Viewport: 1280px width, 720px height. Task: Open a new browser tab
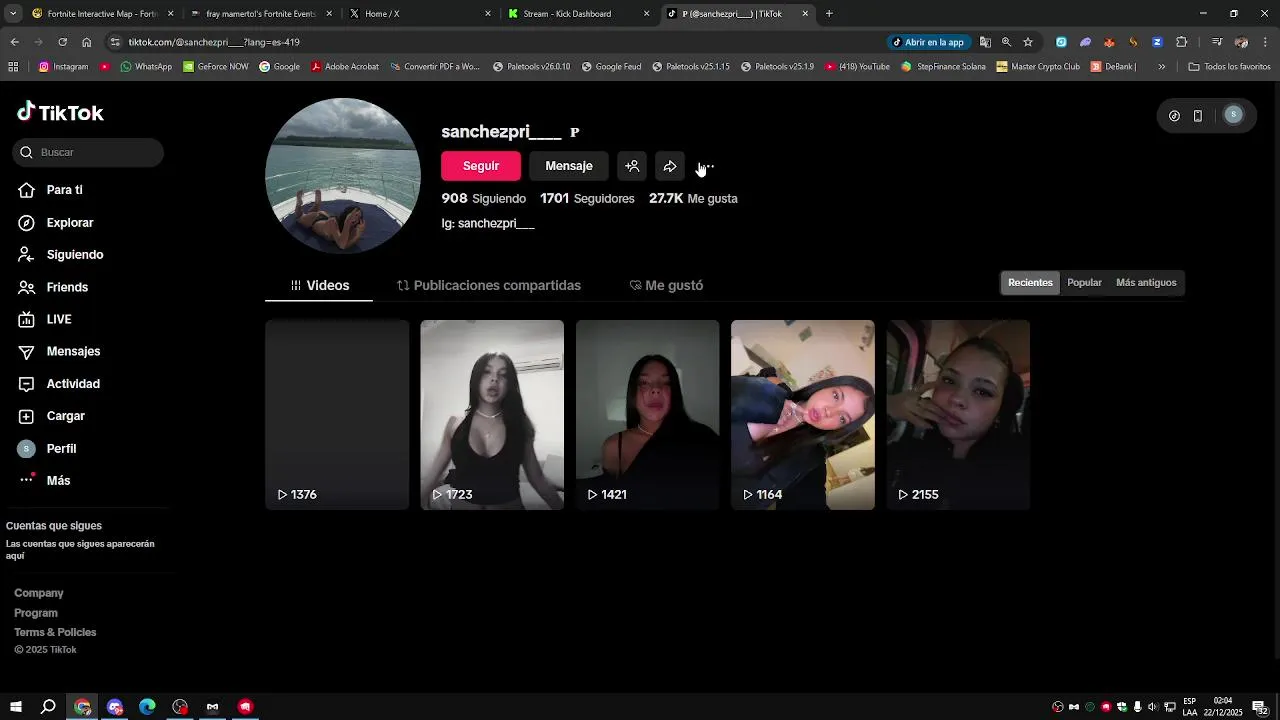tap(829, 14)
